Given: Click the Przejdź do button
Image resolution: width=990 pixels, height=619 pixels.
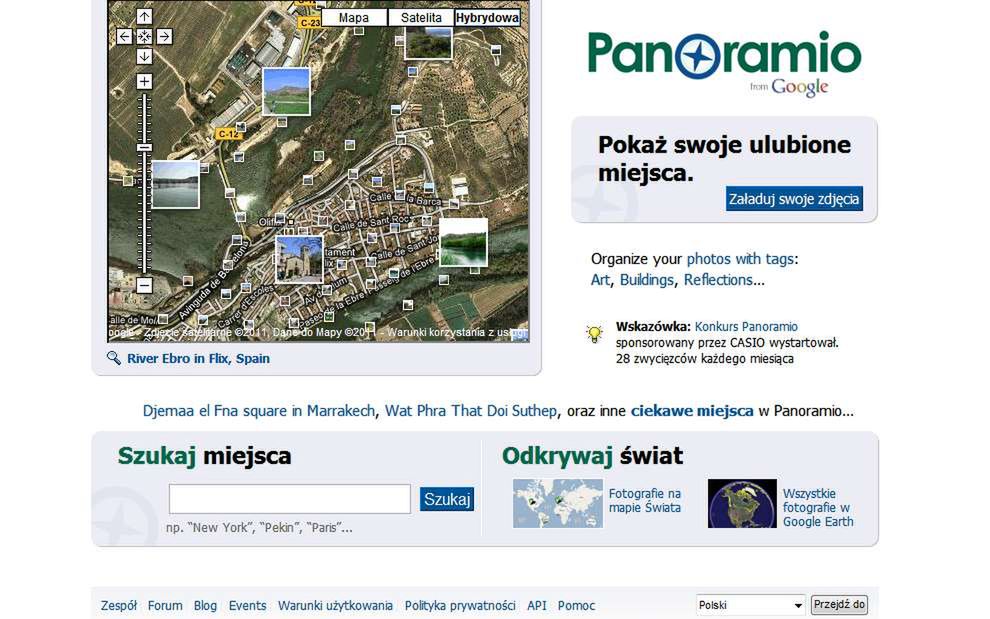Looking at the screenshot, I should pos(839,604).
